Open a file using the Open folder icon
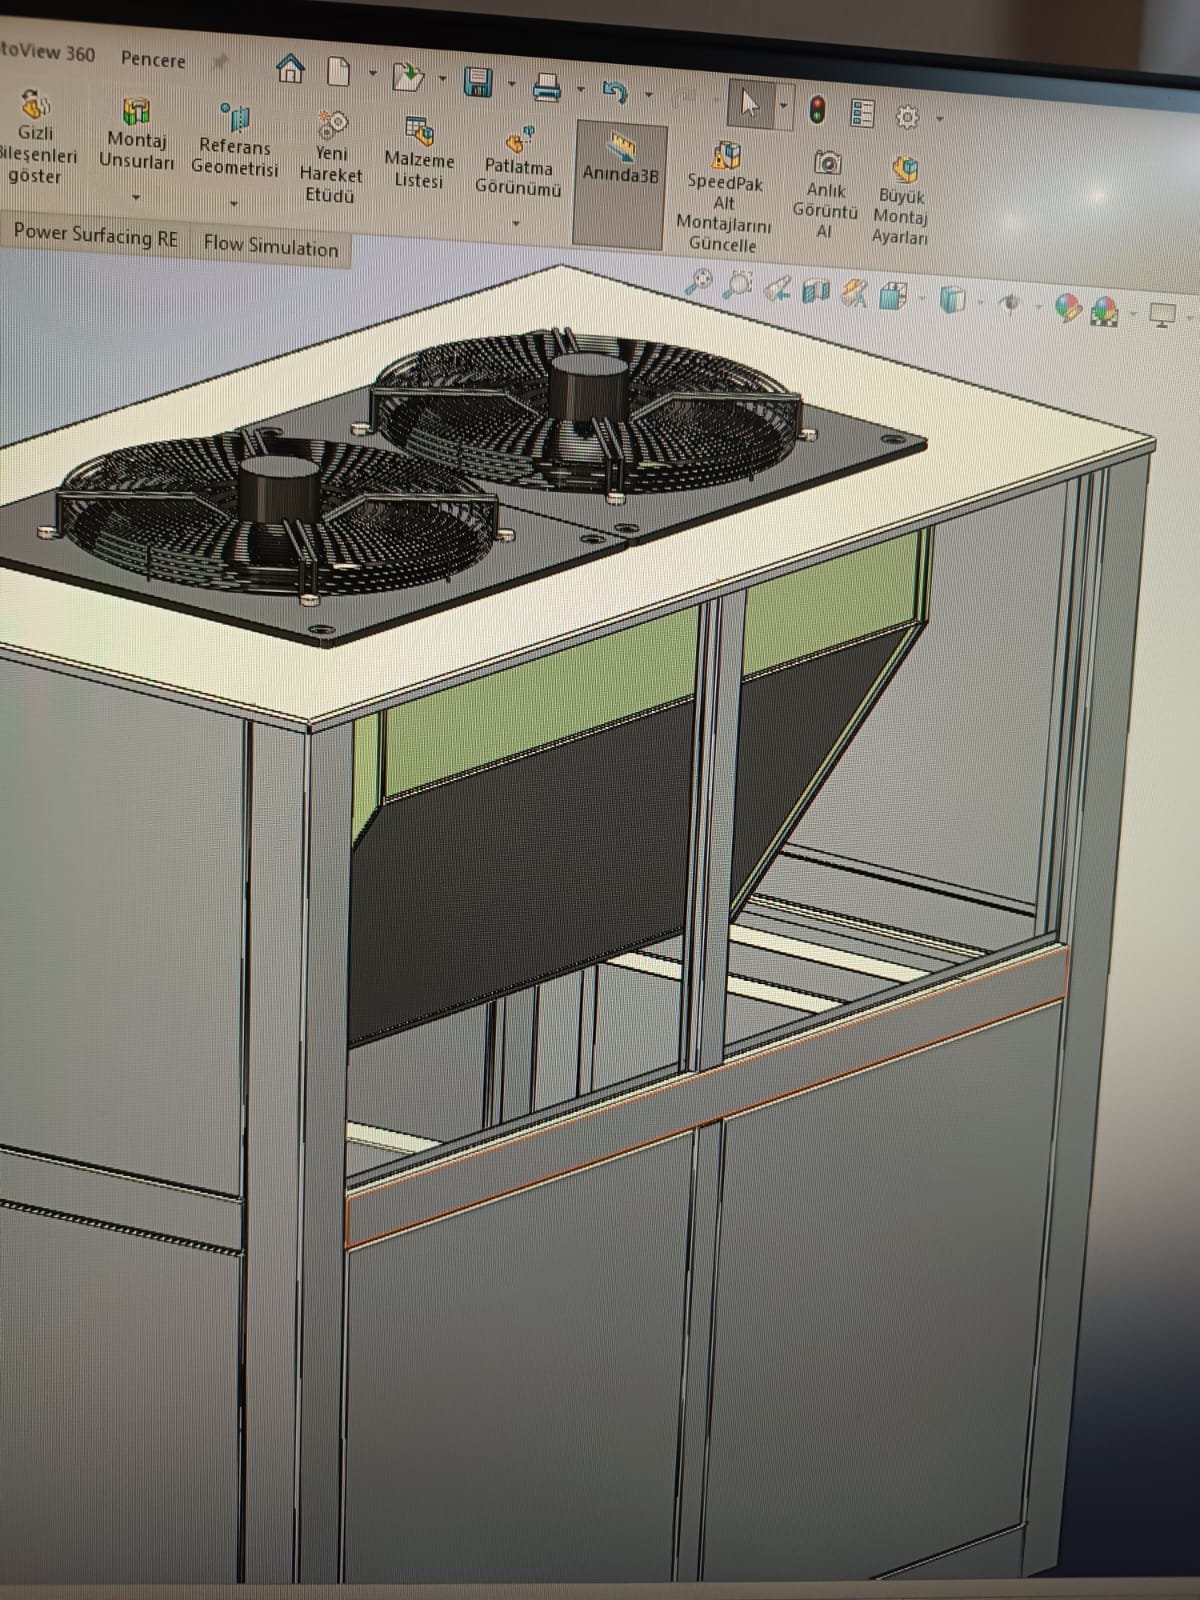 408,76
